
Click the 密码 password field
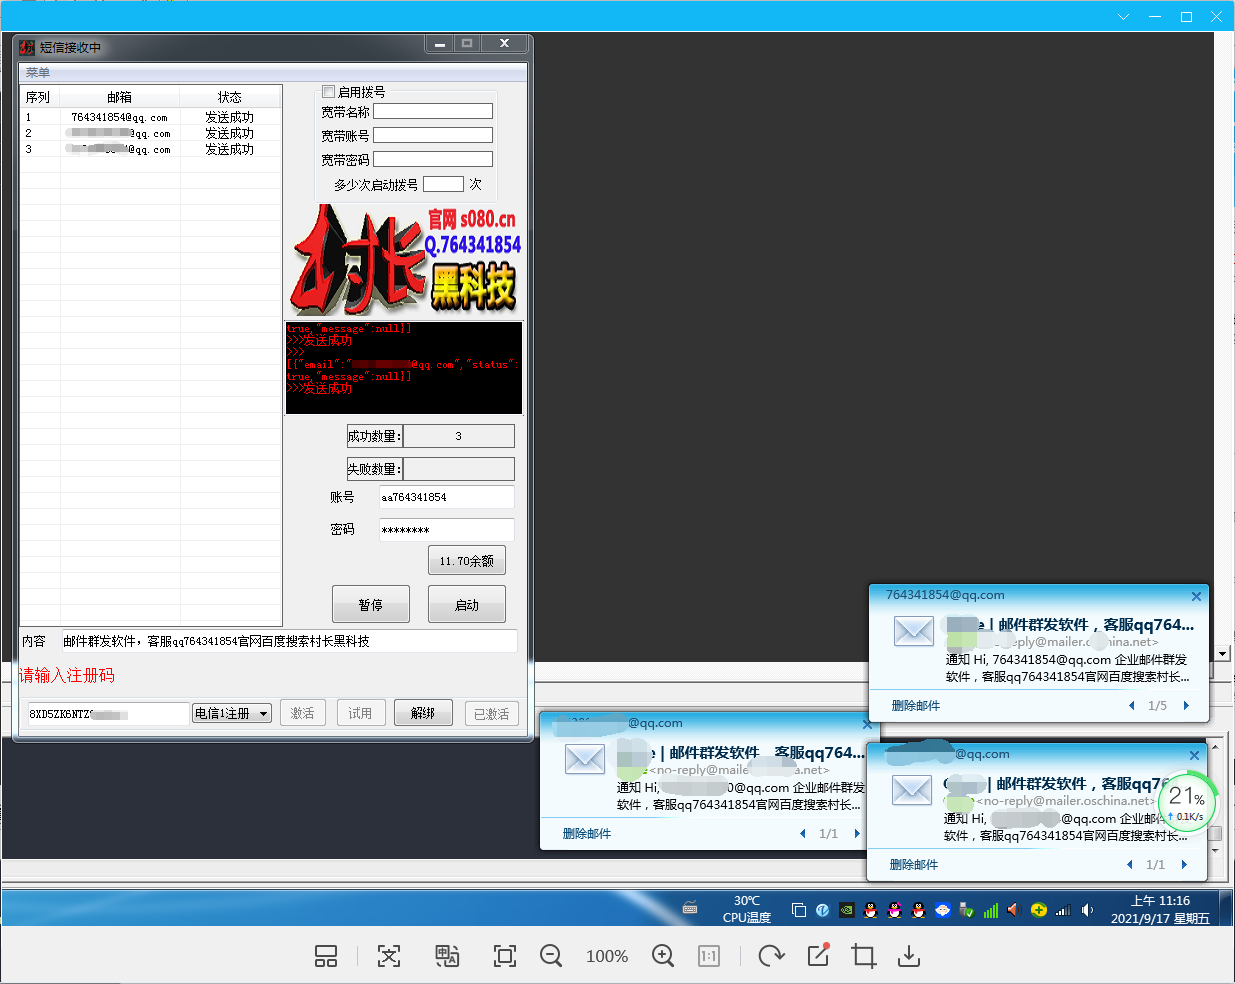click(x=447, y=529)
